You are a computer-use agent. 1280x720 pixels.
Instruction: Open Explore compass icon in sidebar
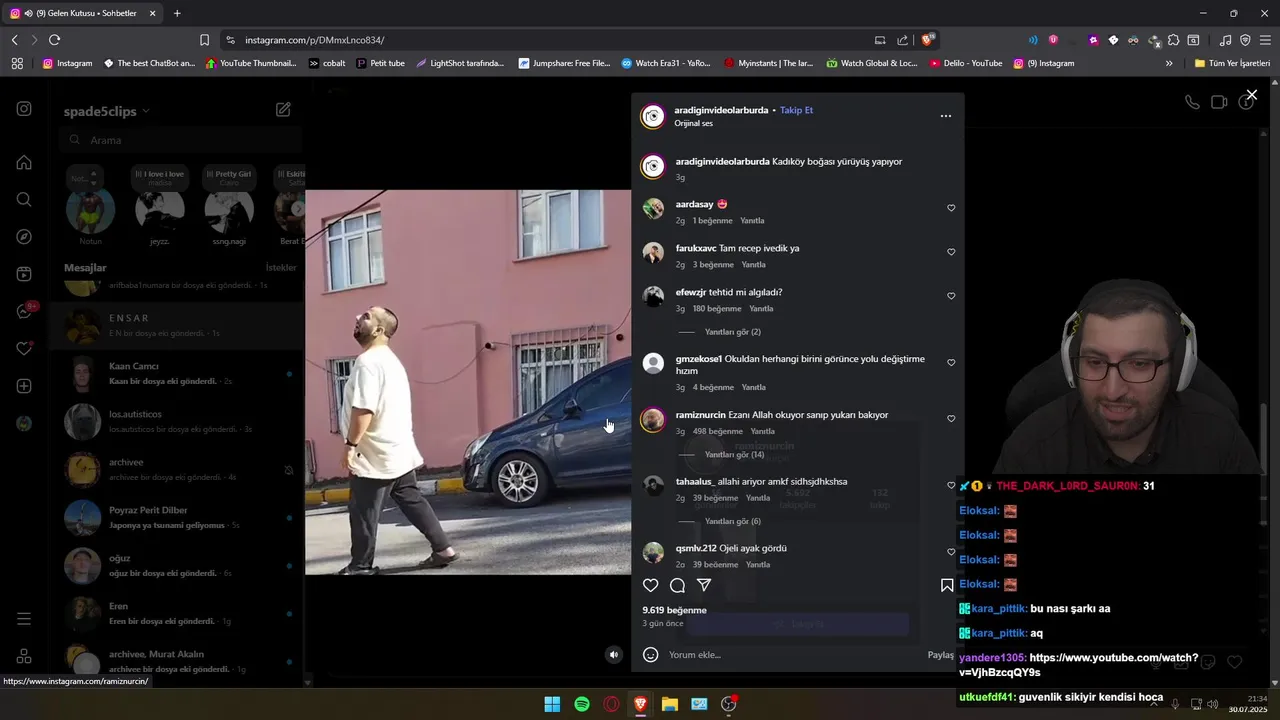[x=24, y=237]
